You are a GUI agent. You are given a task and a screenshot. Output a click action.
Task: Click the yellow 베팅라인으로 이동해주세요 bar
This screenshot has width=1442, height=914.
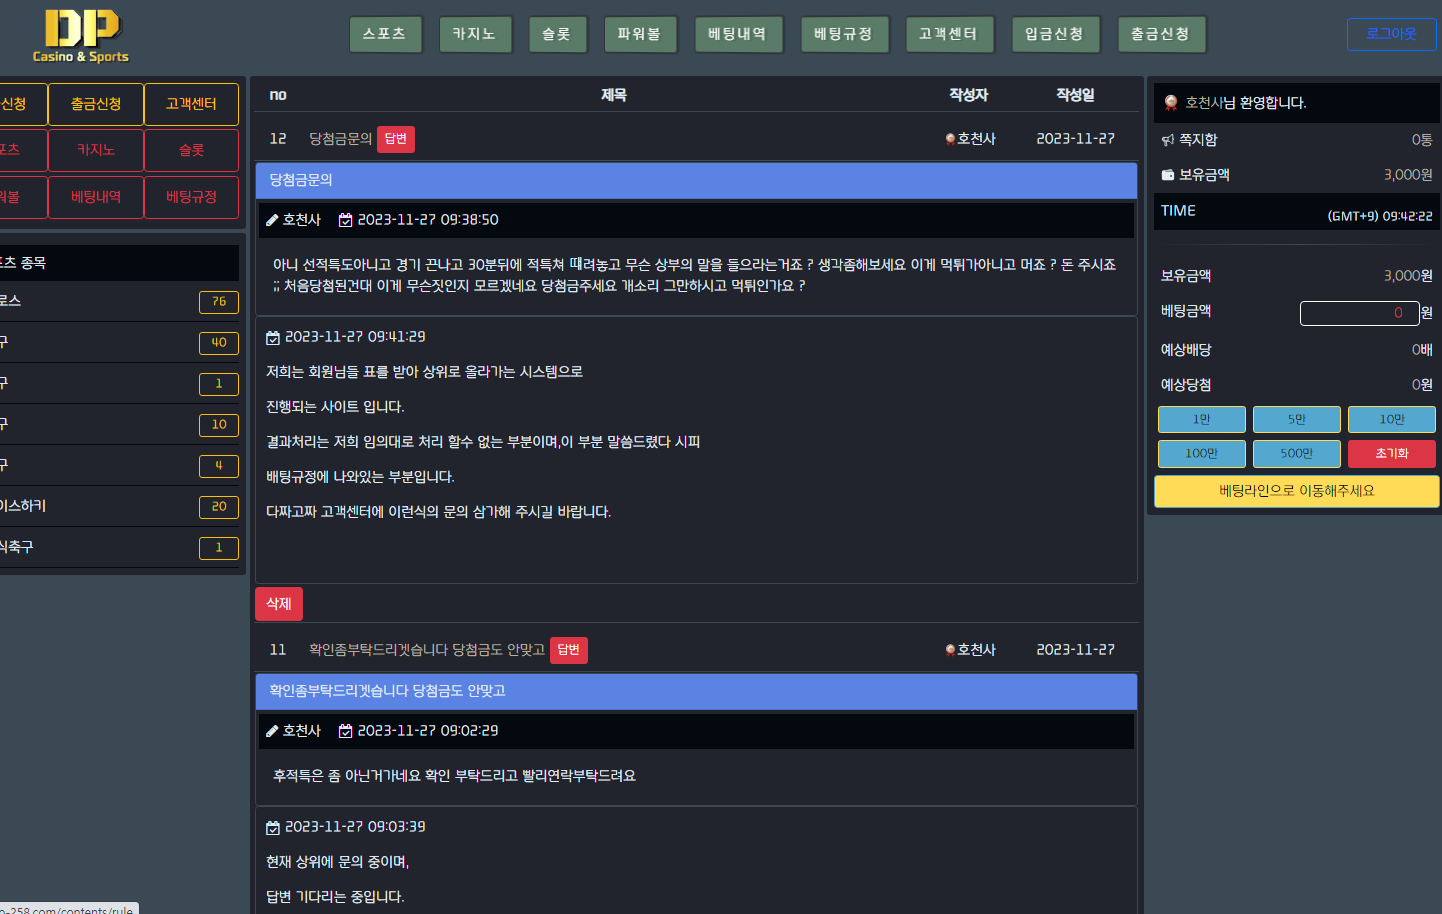1296,491
